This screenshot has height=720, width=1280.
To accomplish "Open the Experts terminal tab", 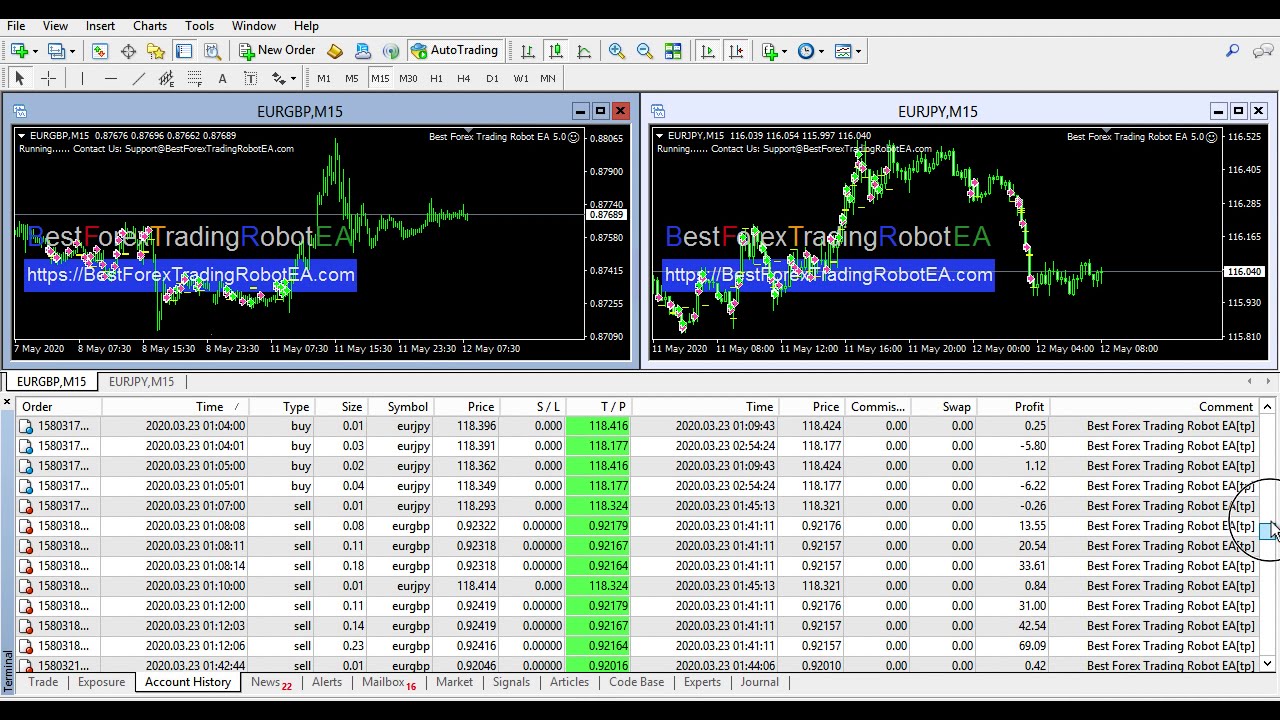I will [x=702, y=682].
